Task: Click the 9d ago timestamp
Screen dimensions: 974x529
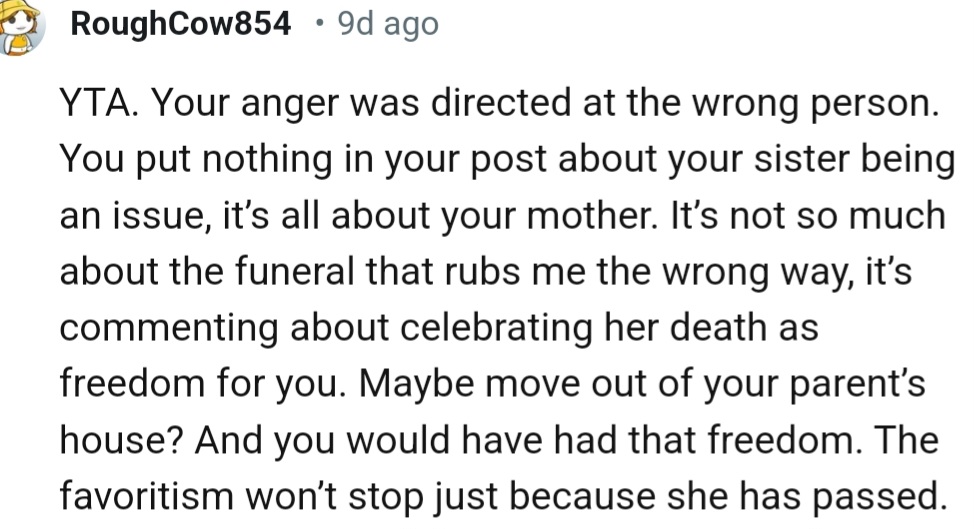Action: pos(388,24)
